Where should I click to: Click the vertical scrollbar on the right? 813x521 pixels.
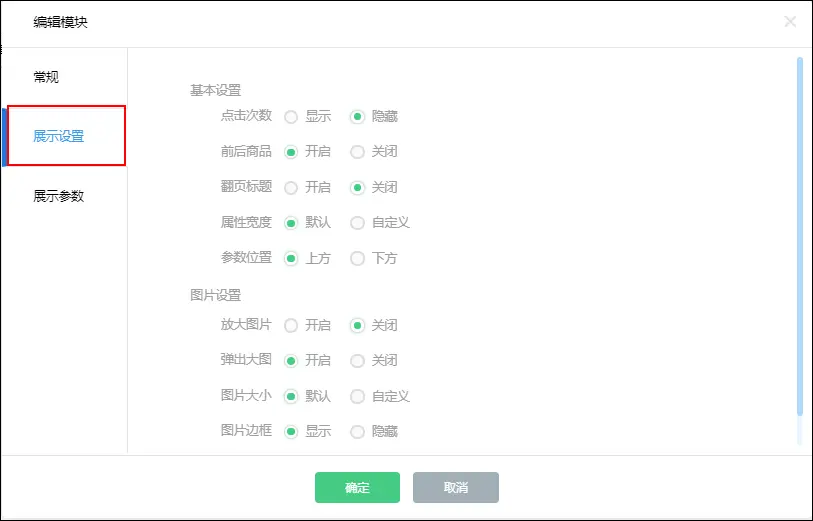tap(799, 235)
